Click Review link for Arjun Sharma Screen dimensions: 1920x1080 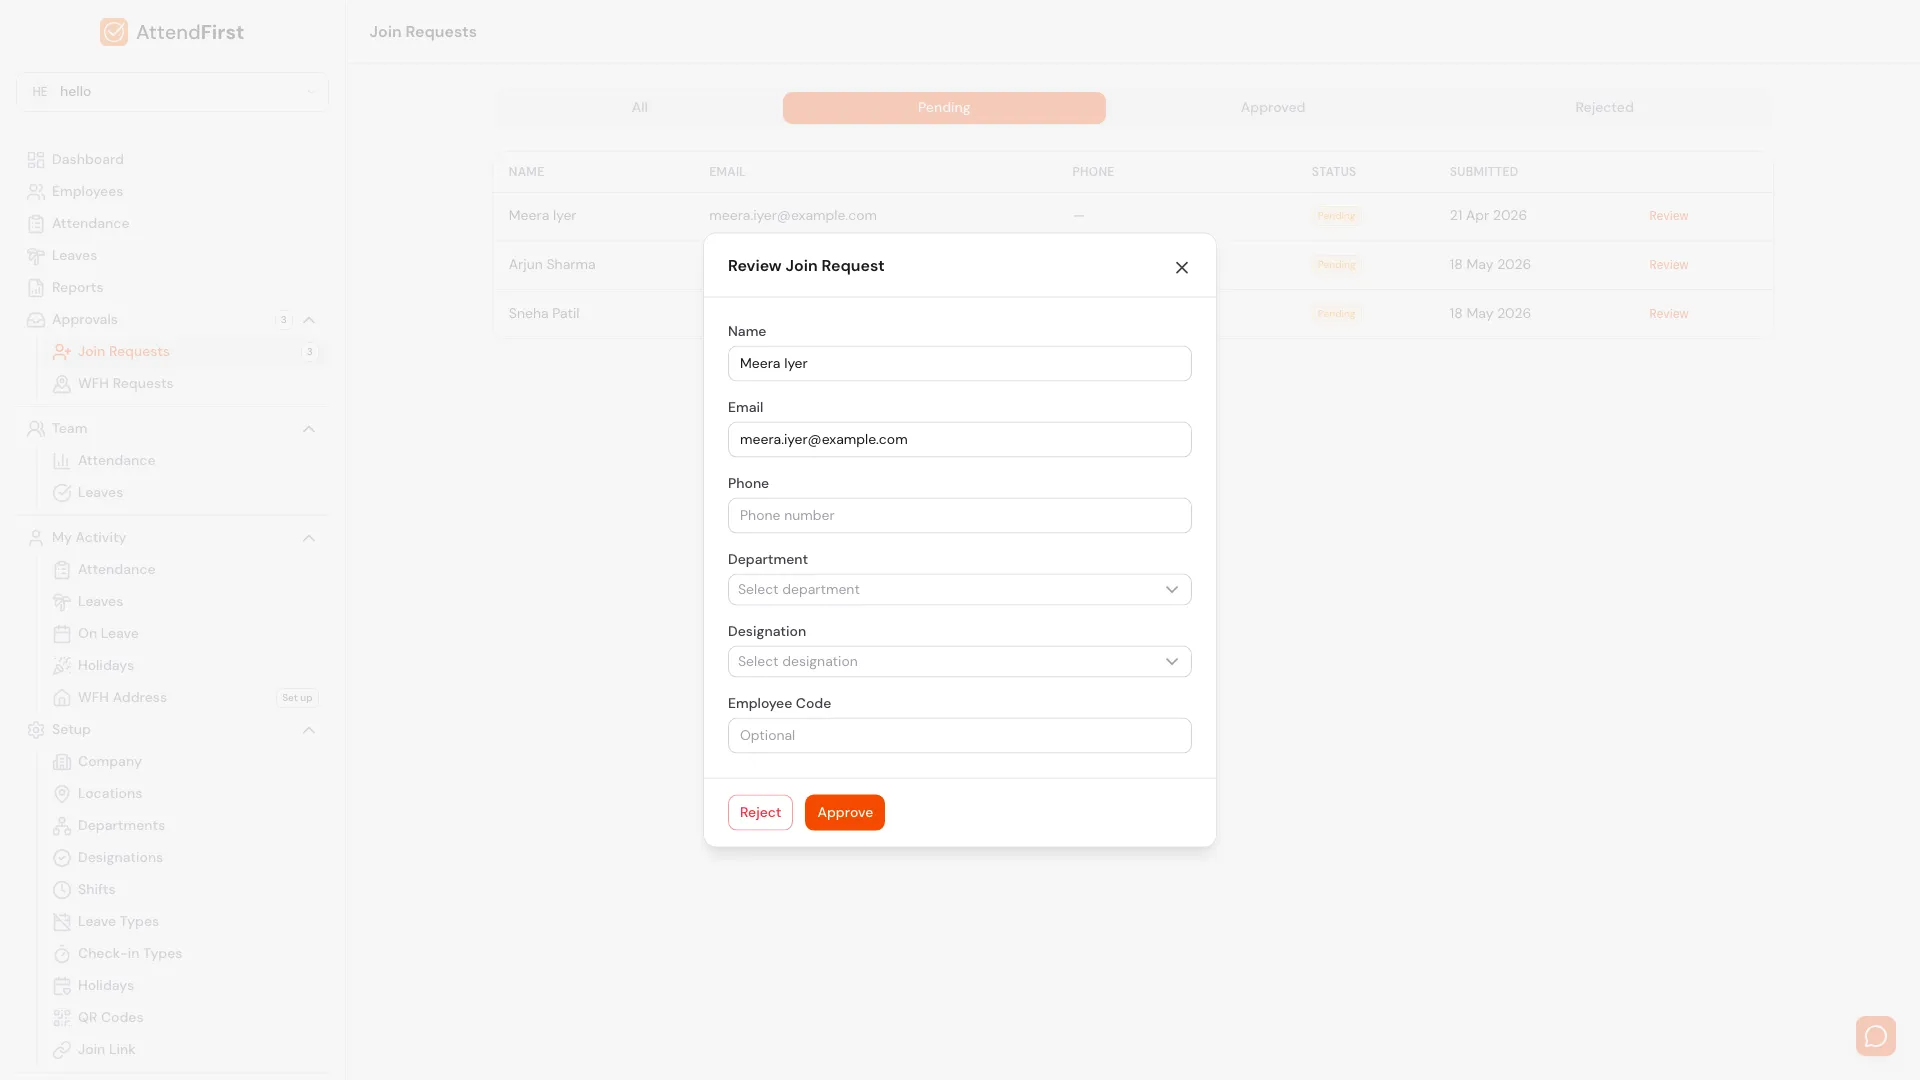[x=1668, y=265]
